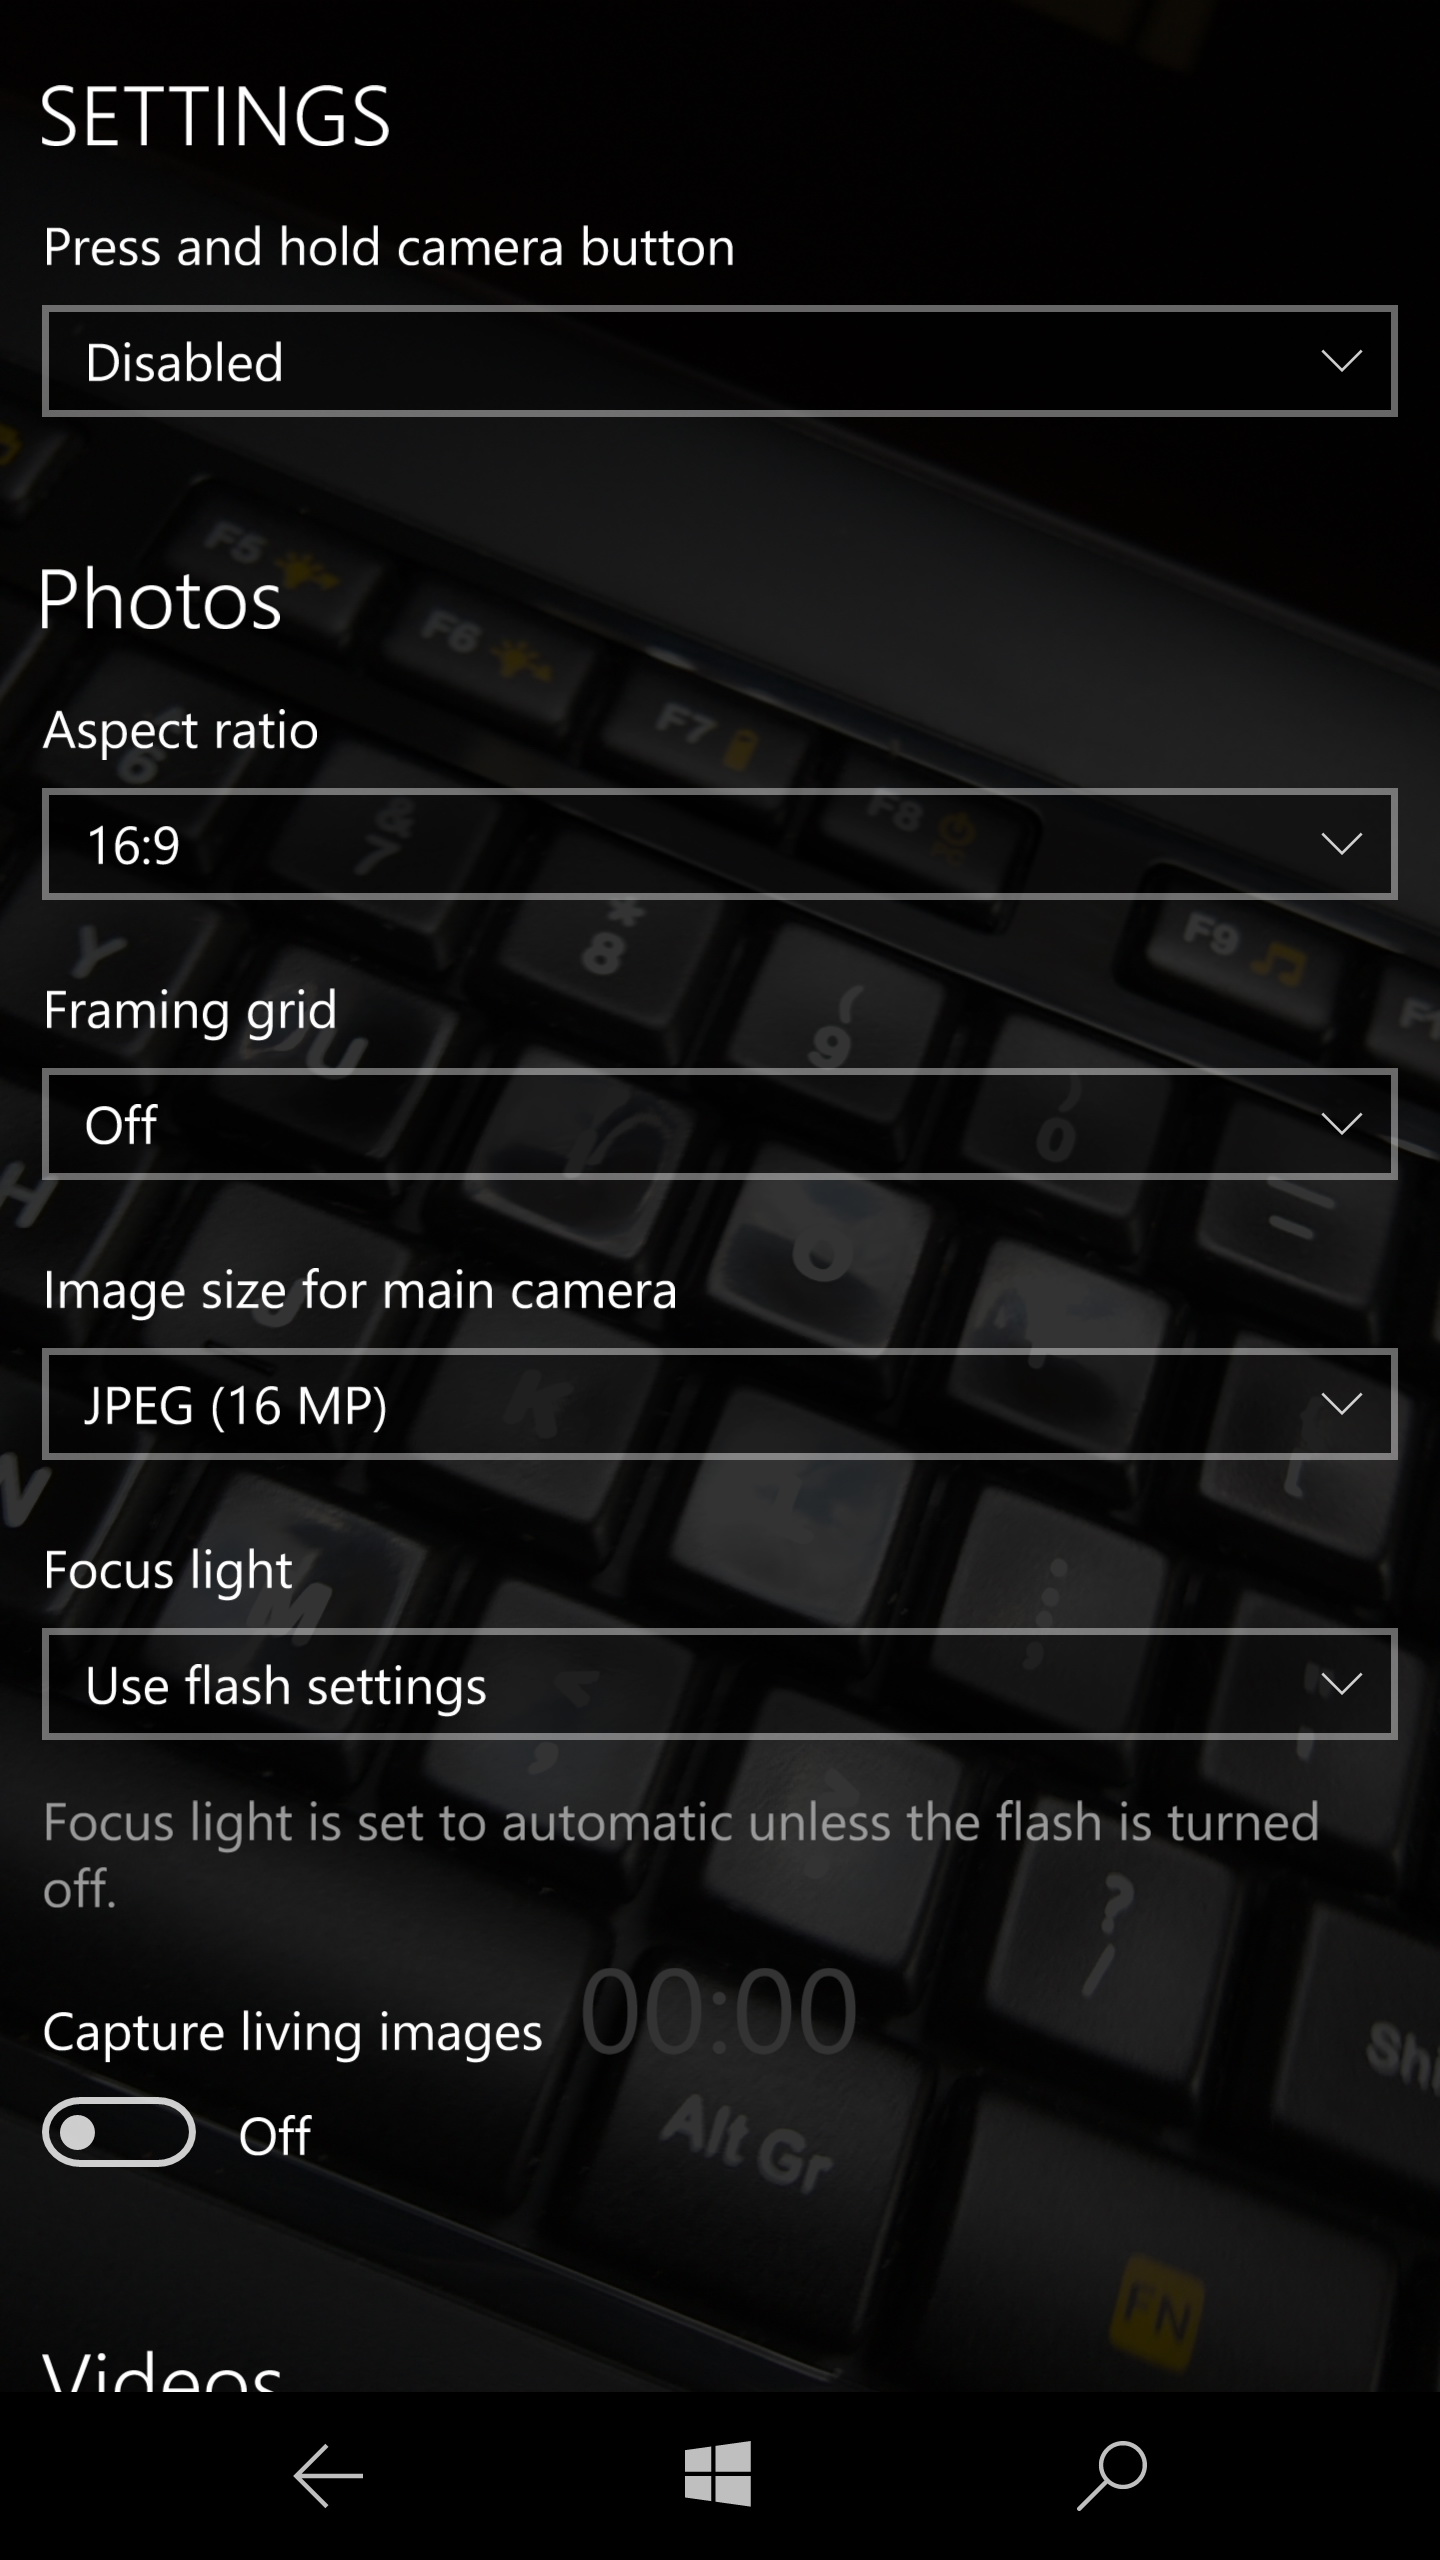This screenshot has width=1440, height=2560.
Task: Tap the Photos section heading
Action: 160,600
